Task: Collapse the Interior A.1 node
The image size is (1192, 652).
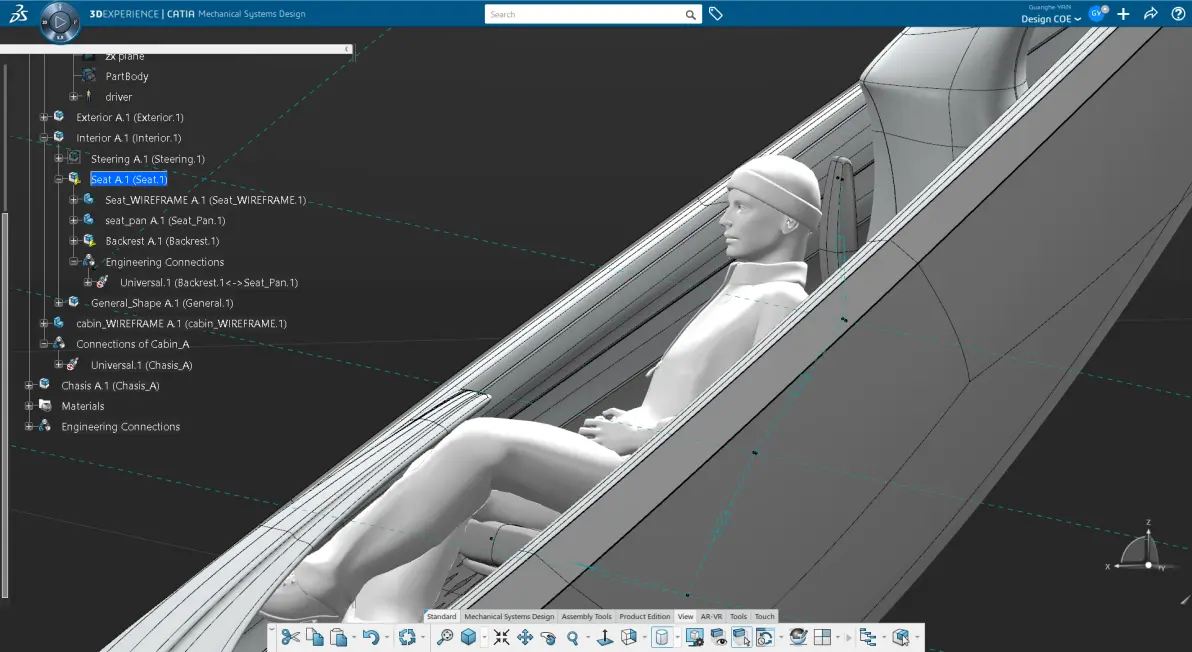Action: coord(44,138)
